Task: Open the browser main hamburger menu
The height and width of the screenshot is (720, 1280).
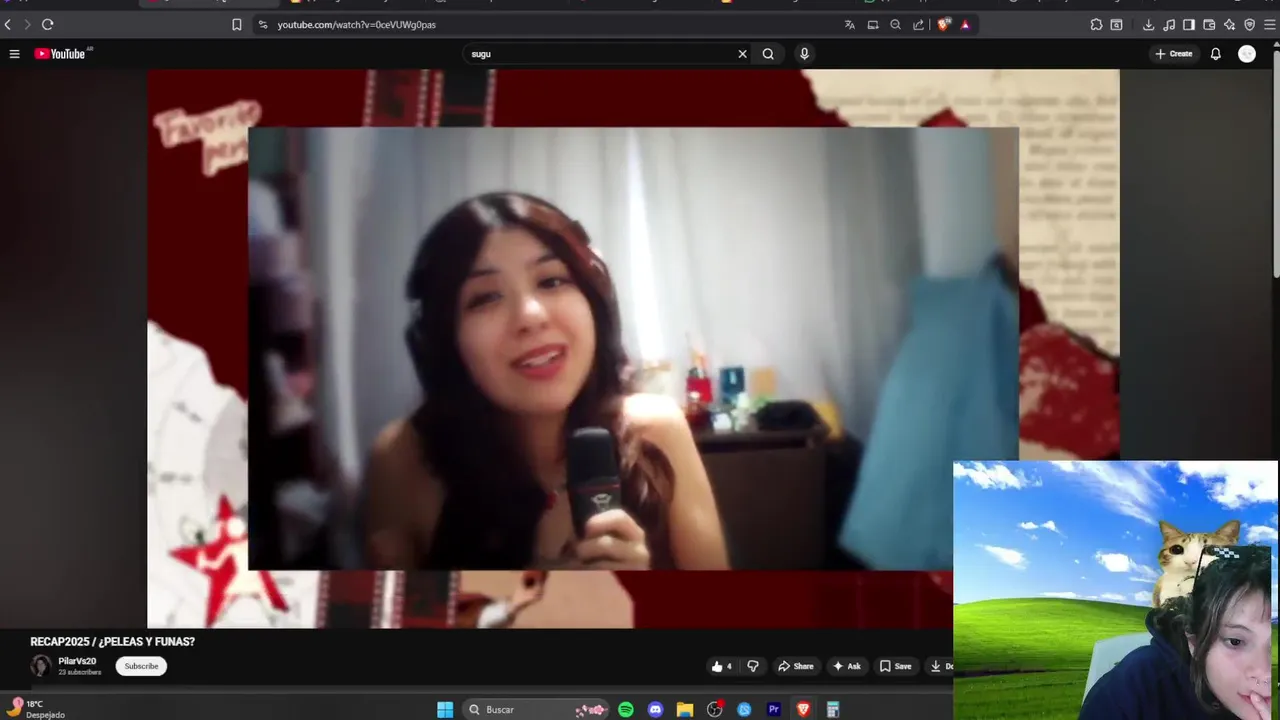Action: (1269, 24)
